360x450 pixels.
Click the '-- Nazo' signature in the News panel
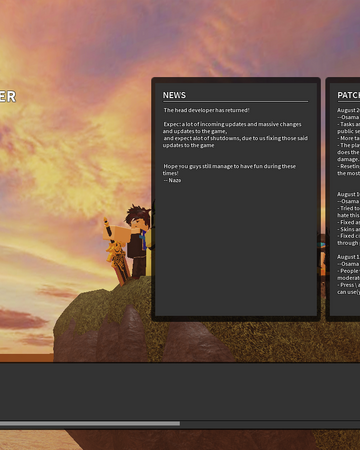click(172, 180)
